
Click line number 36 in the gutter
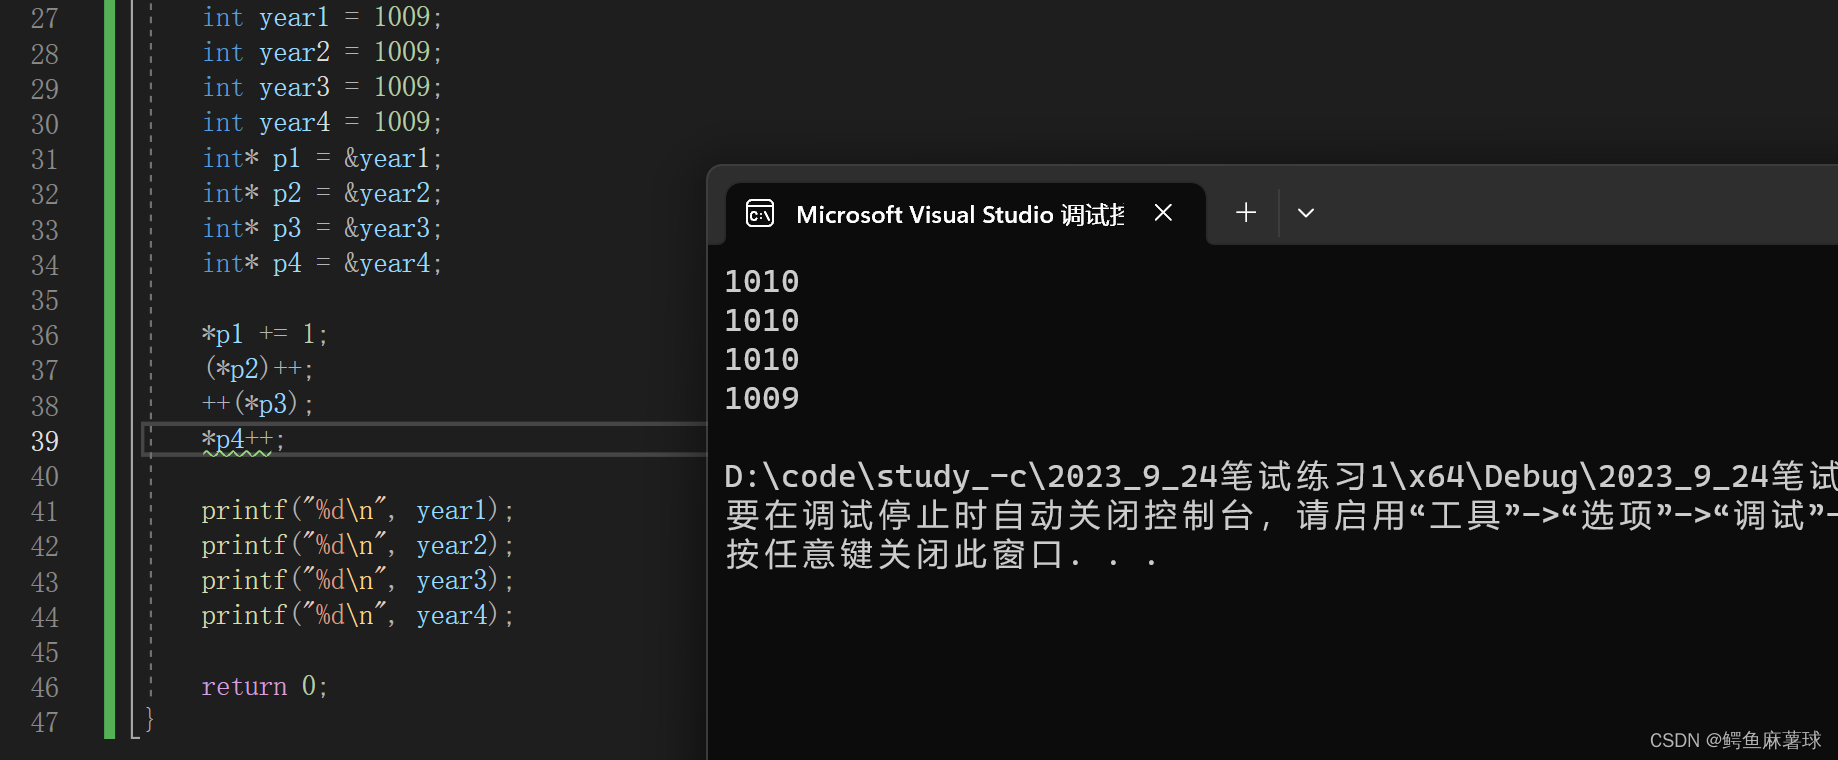click(45, 335)
